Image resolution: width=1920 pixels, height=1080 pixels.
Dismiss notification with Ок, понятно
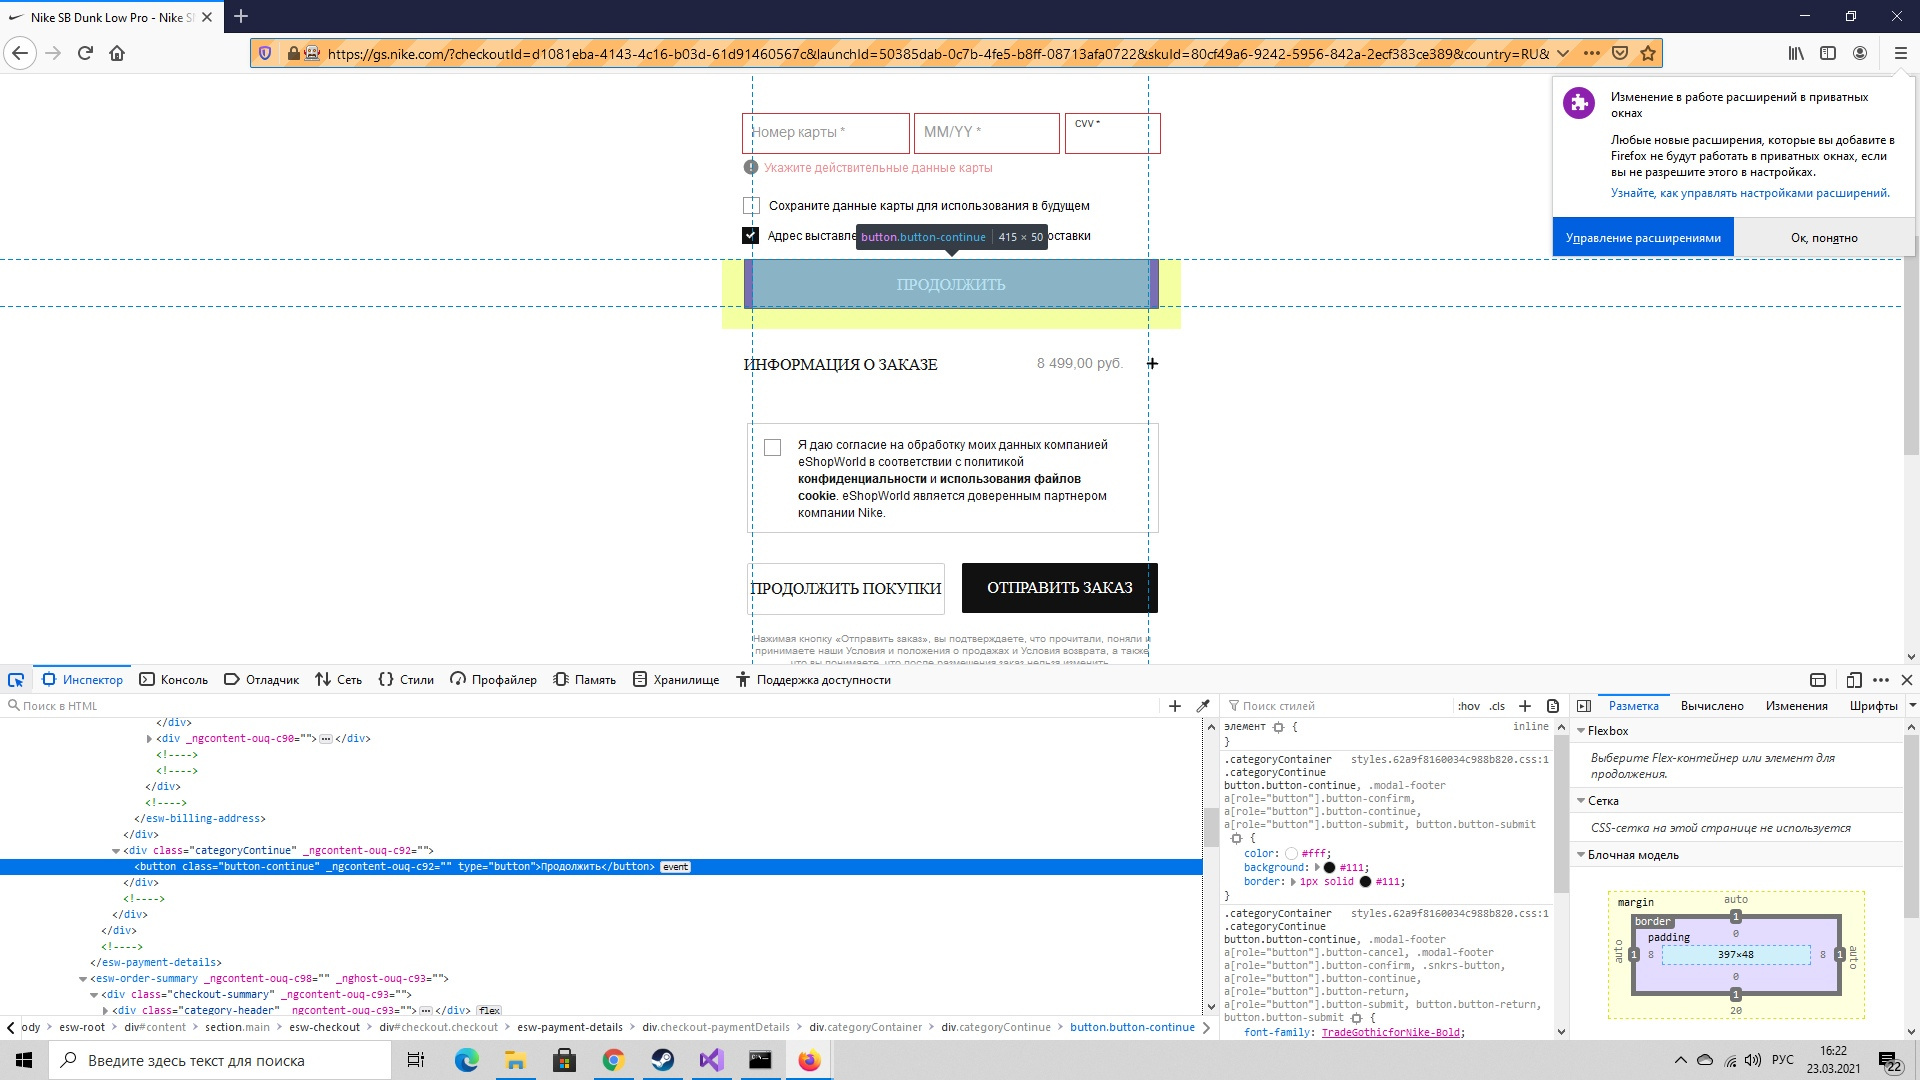(1824, 238)
